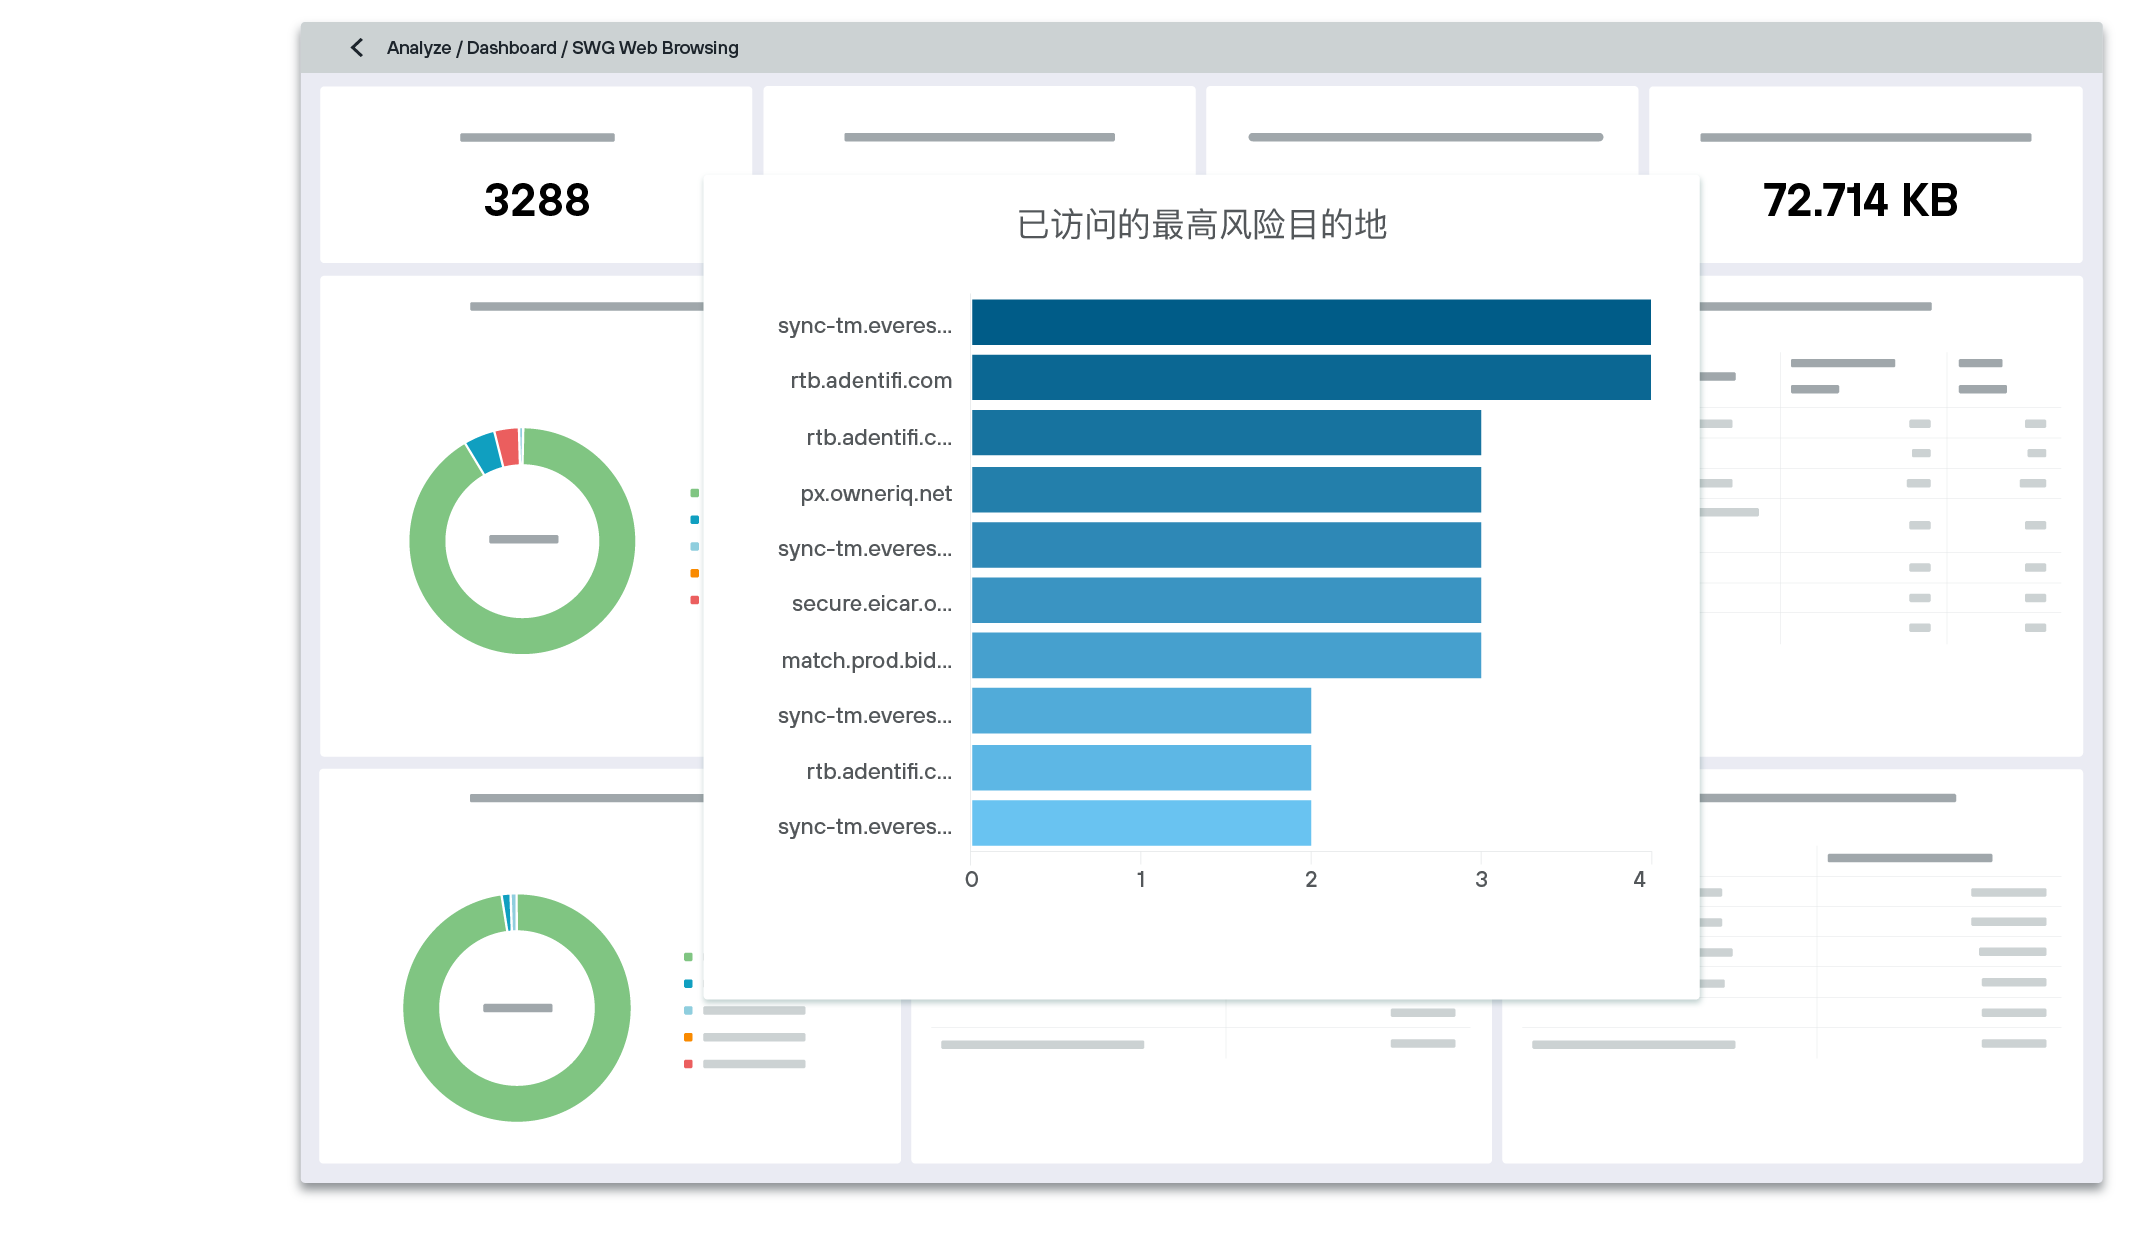Select the orange legend swatch of lower donut chart

(687, 1037)
